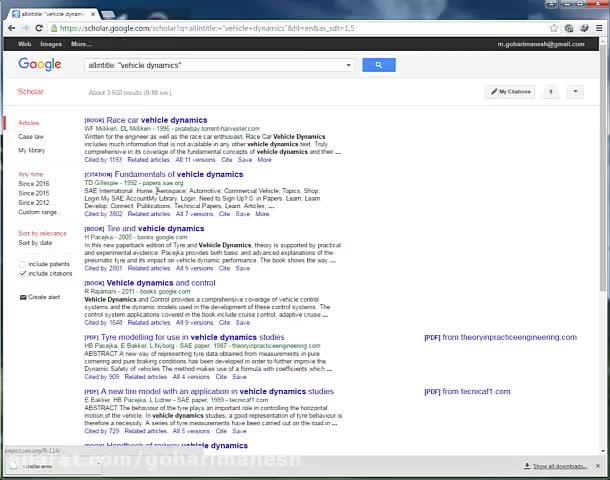Image resolution: width=610 pixels, height=480 pixels.
Task: Click the account email in top bar
Action: [x=541, y=44]
